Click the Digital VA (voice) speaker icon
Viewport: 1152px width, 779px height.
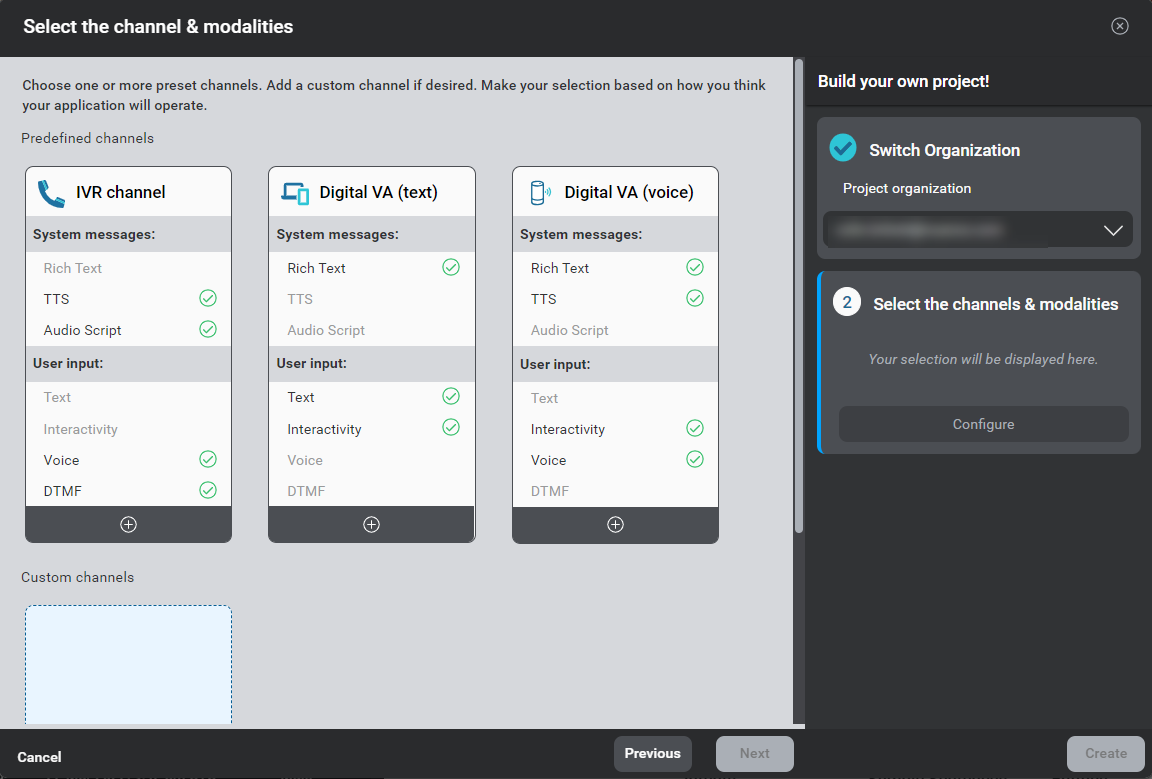click(540, 192)
